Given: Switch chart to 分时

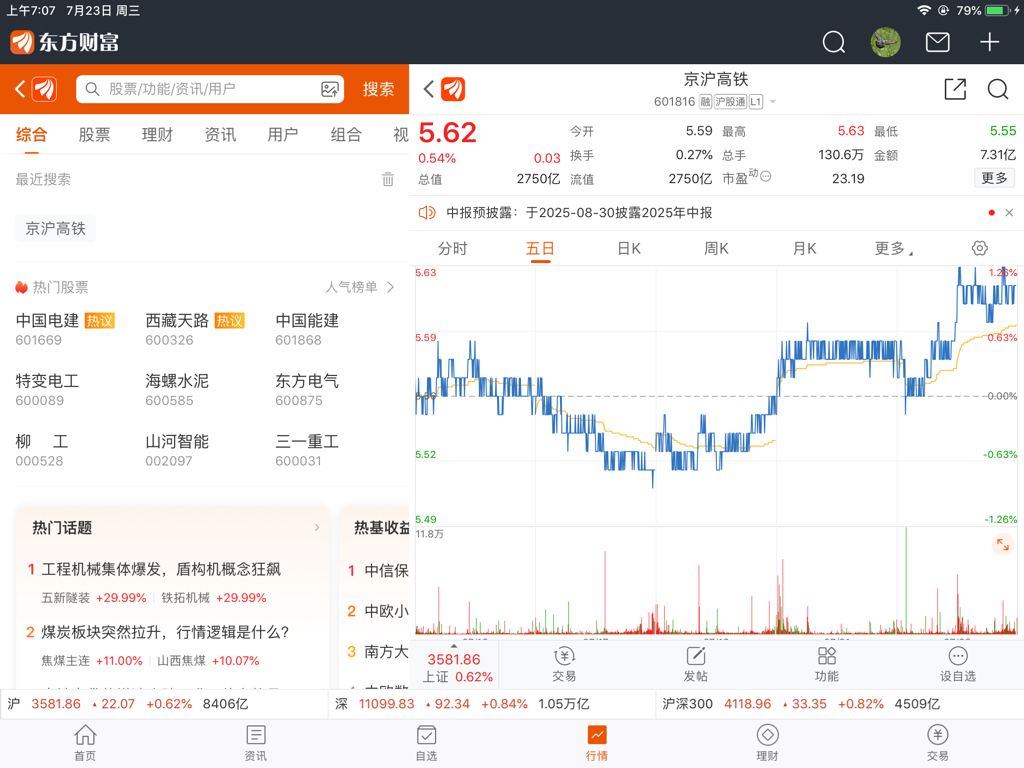Looking at the screenshot, I should coord(452,249).
